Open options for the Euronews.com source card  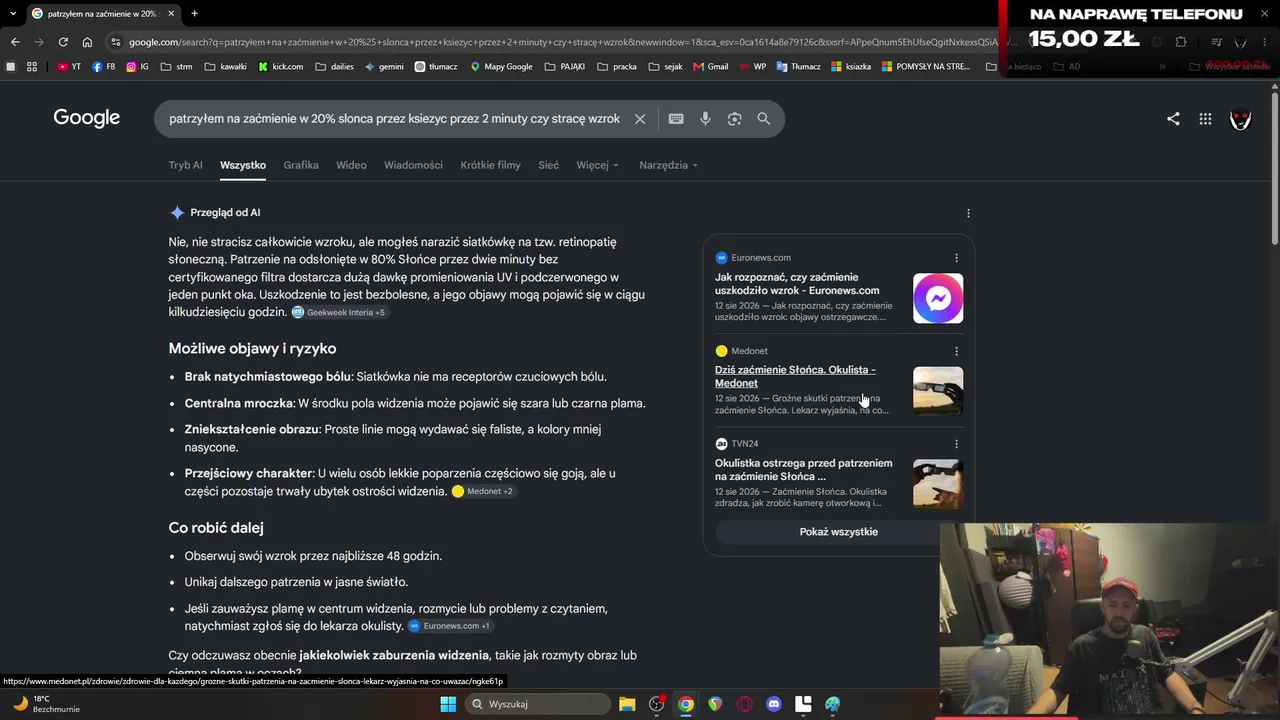(x=956, y=258)
